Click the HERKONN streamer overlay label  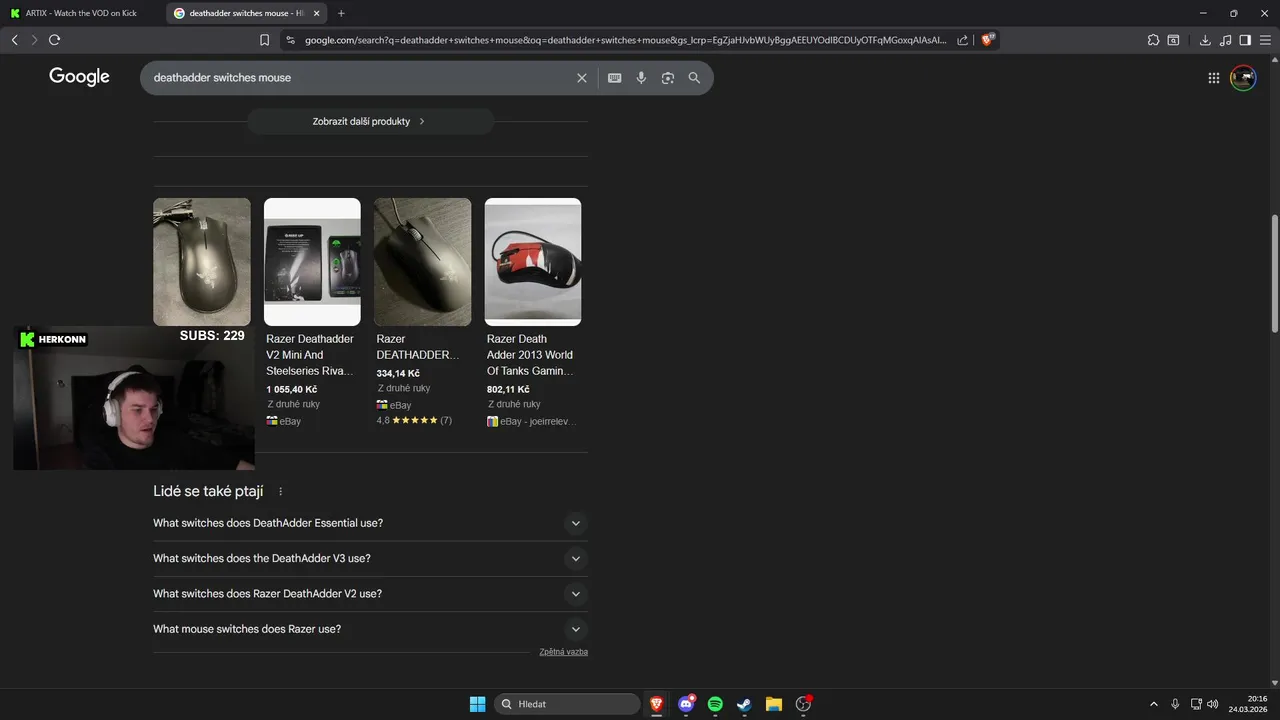[x=54, y=340]
